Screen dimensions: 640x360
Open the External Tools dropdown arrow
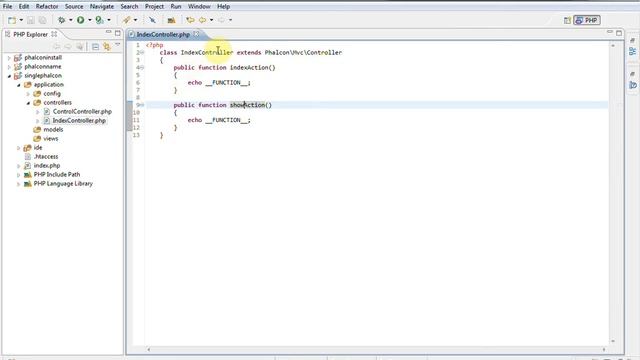coord(136,20)
